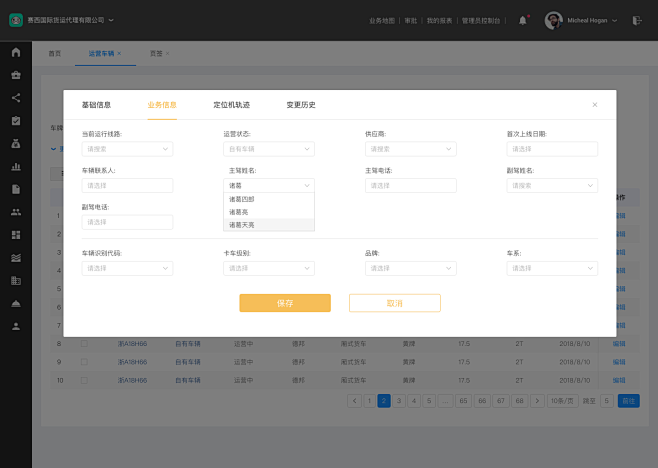
Task: Open the 当前运行线路 dropdown
Action: [127, 149]
